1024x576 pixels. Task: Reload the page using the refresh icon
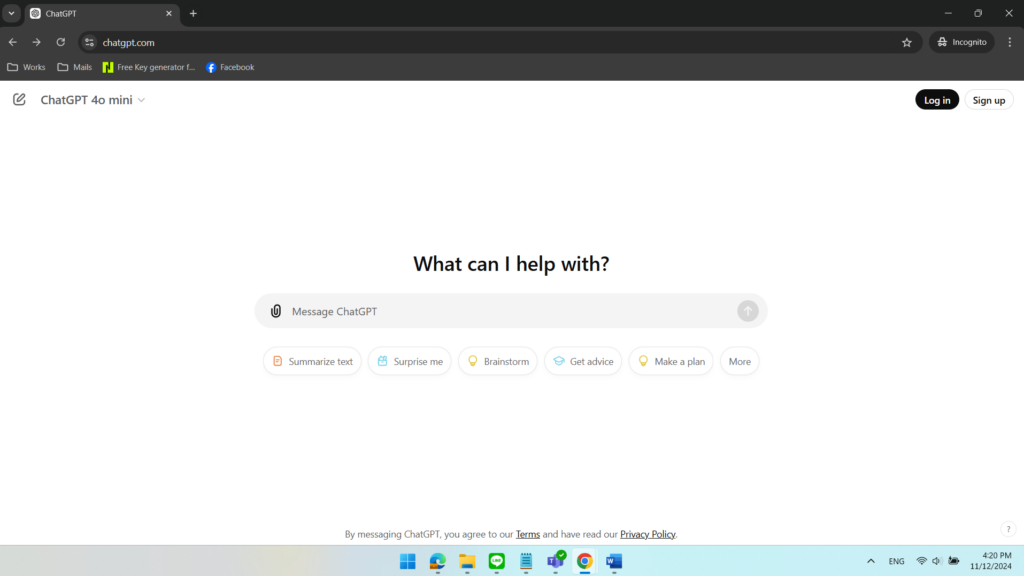click(x=60, y=42)
